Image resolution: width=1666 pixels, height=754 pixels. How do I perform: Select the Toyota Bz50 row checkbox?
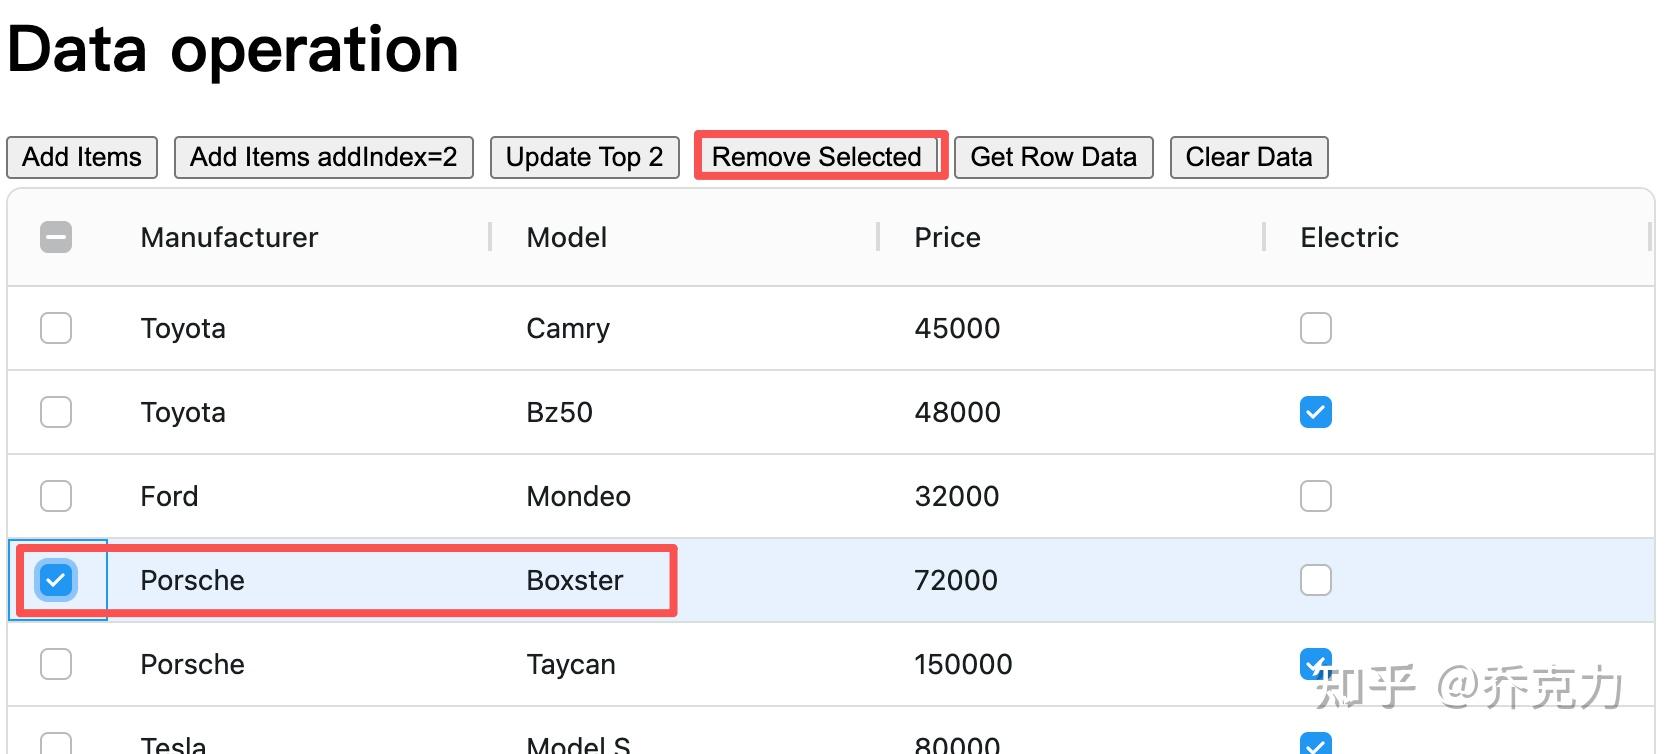tap(56, 412)
